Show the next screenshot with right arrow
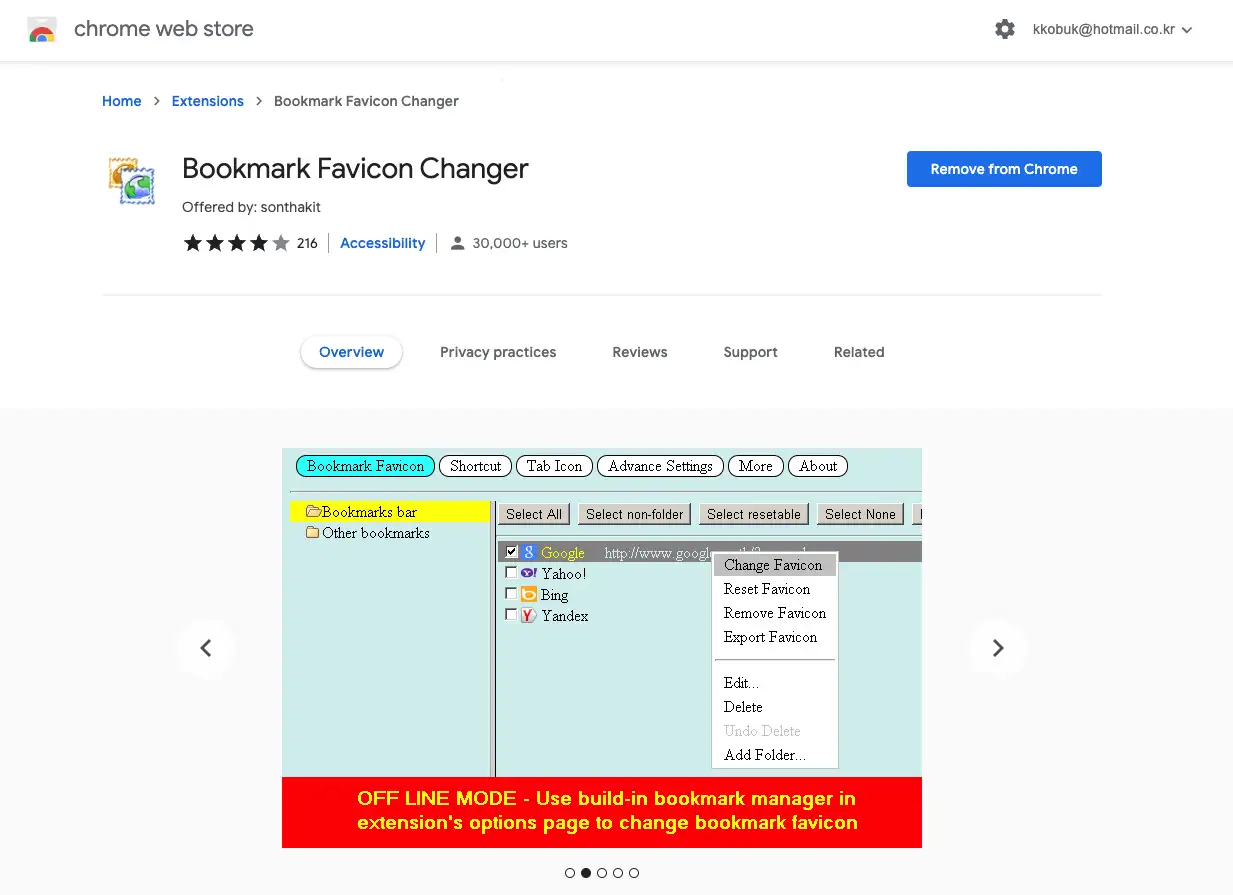This screenshot has height=895, width=1233. tap(998, 648)
